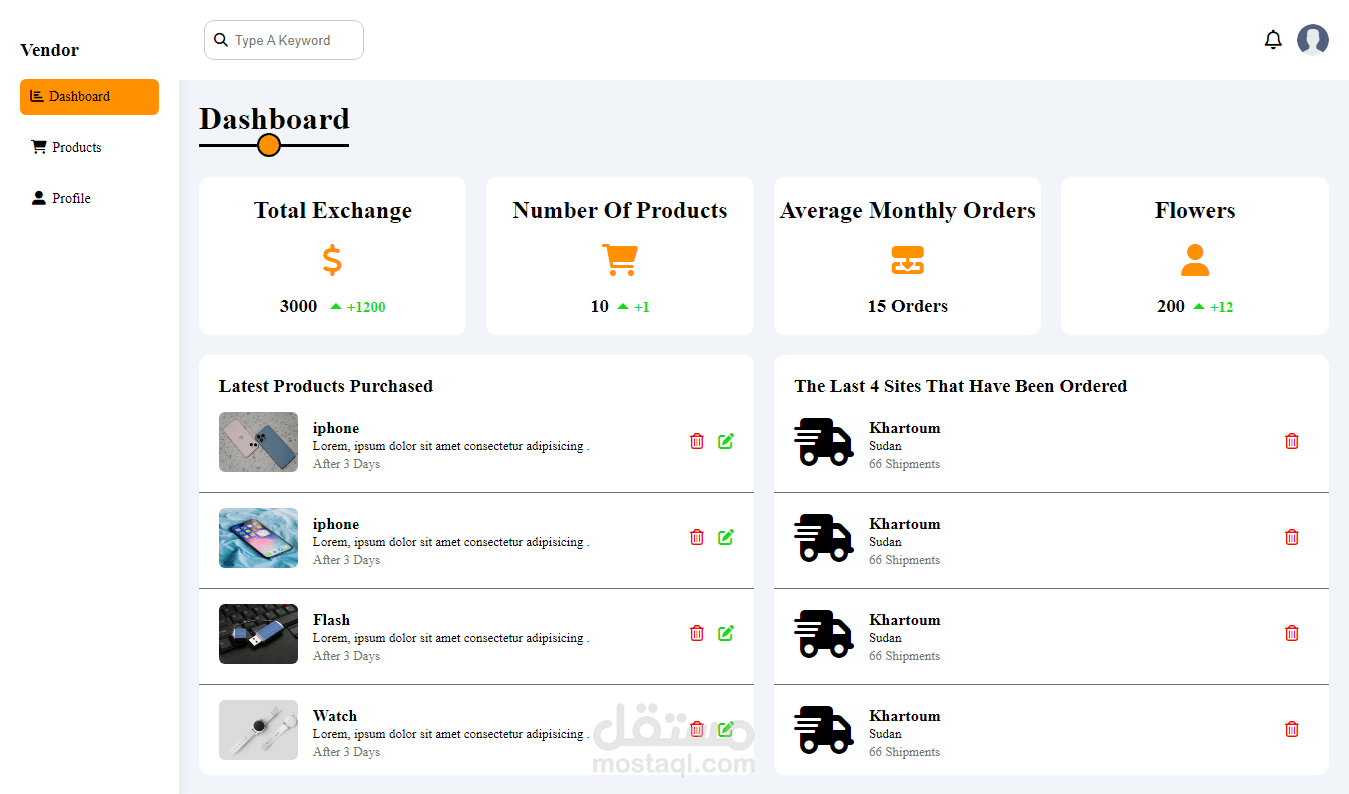Remove the last Khartoum shipment row
Image resolution: width=1349 pixels, height=794 pixels.
1291,729
